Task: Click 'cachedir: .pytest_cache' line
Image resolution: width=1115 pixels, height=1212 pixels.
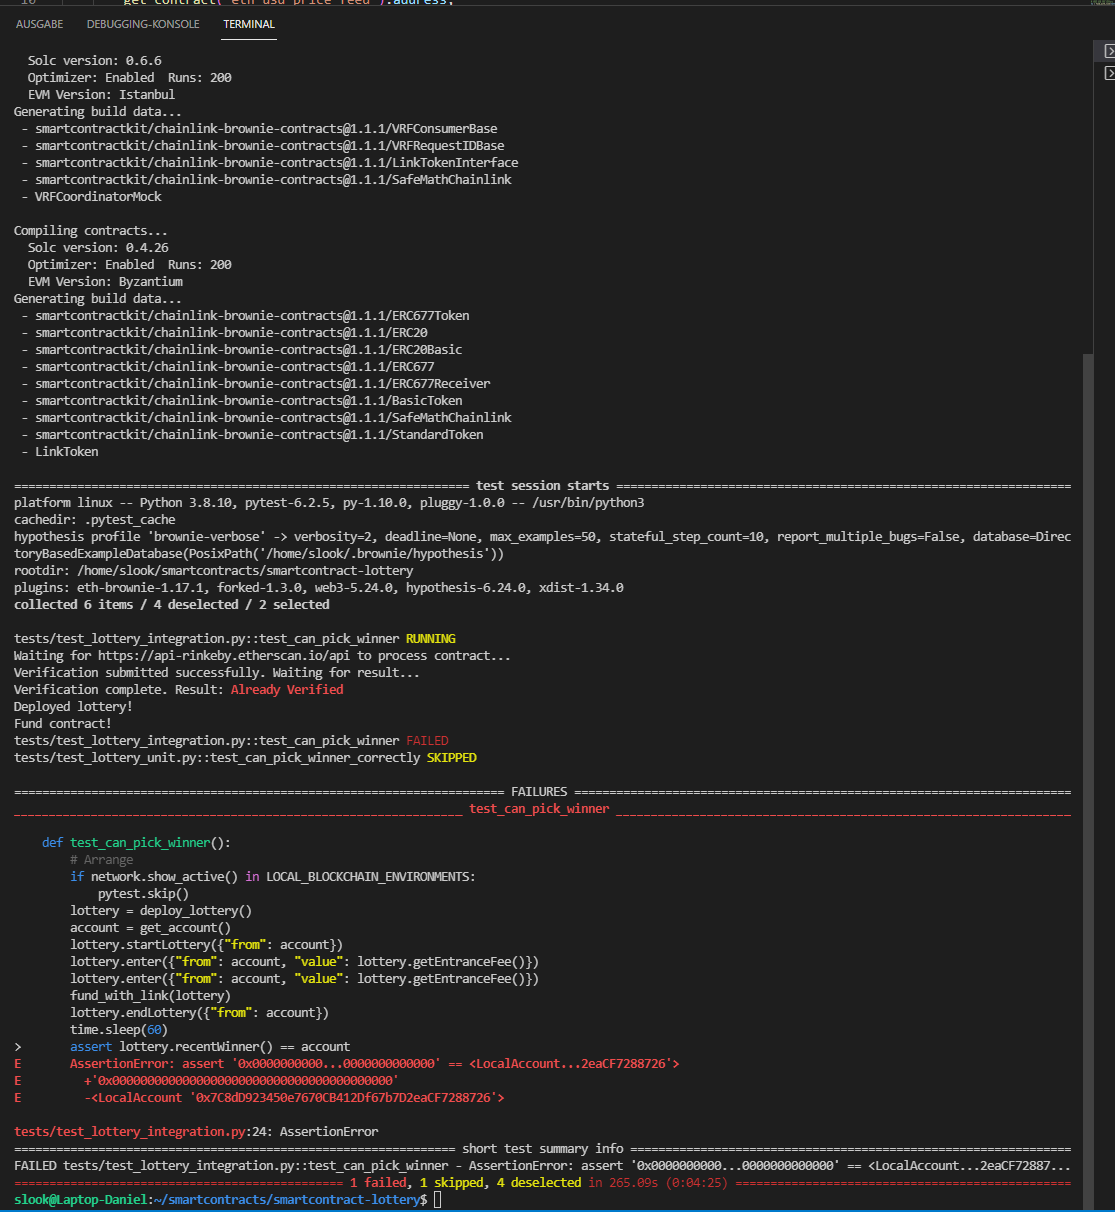Action: click(95, 520)
